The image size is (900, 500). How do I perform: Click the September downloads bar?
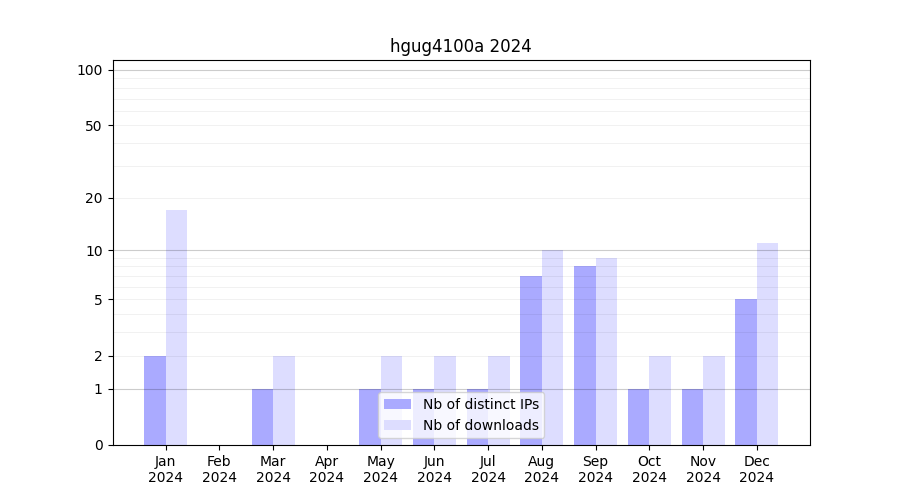tap(606, 351)
